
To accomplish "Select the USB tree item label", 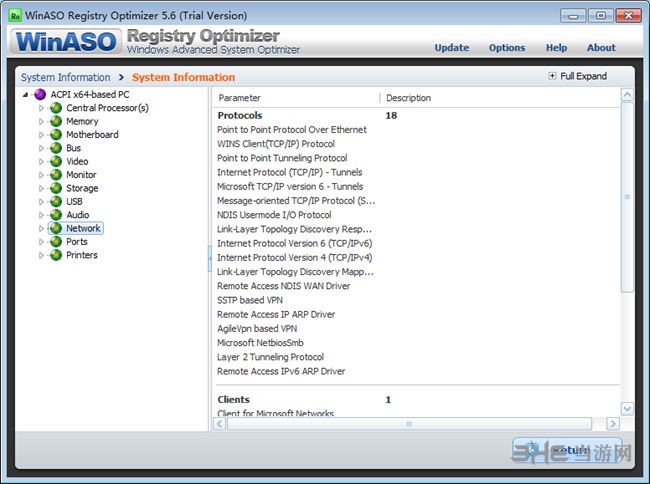I will pos(74,201).
